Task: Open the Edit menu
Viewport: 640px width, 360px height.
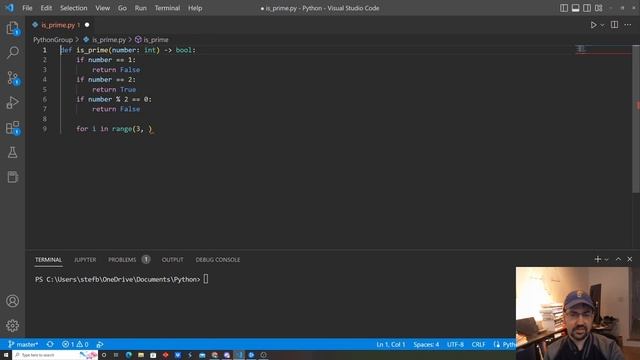Action: pos(46,8)
